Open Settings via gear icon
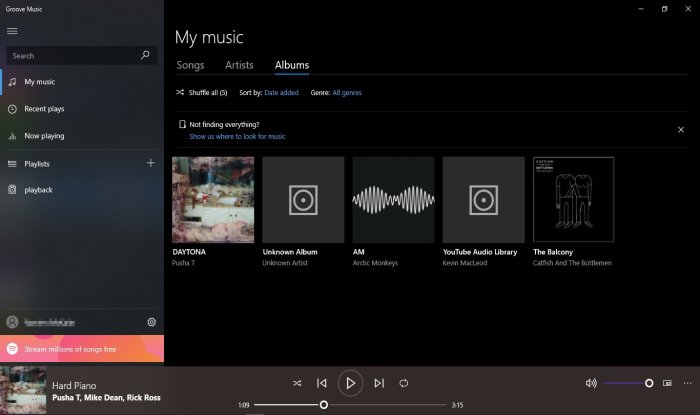The width and height of the screenshot is (700, 415). [152, 322]
